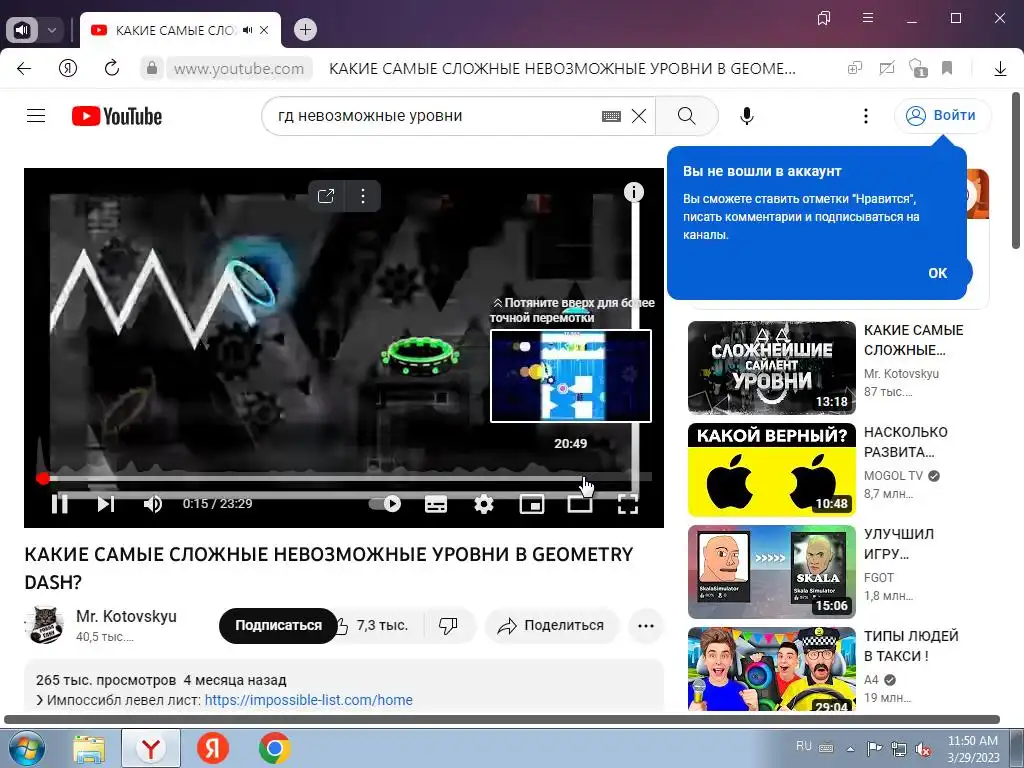This screenshot has width=1024, height=768.
Task: Open the video overlay three-dot options
Action: click(363, 195)
